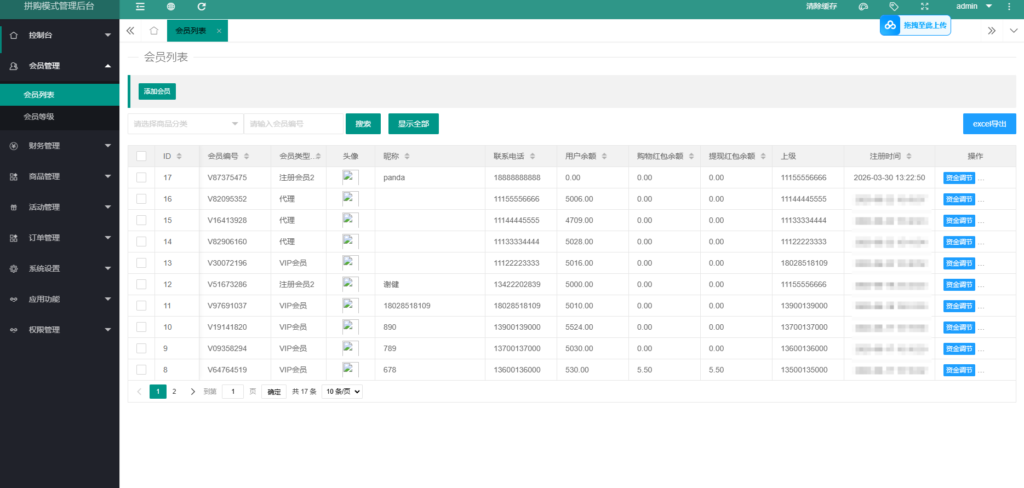Toggle sidebar with the hamburger menu icon
The height and width of the screenshot is (488, 1024).
(x=140, y=7)
